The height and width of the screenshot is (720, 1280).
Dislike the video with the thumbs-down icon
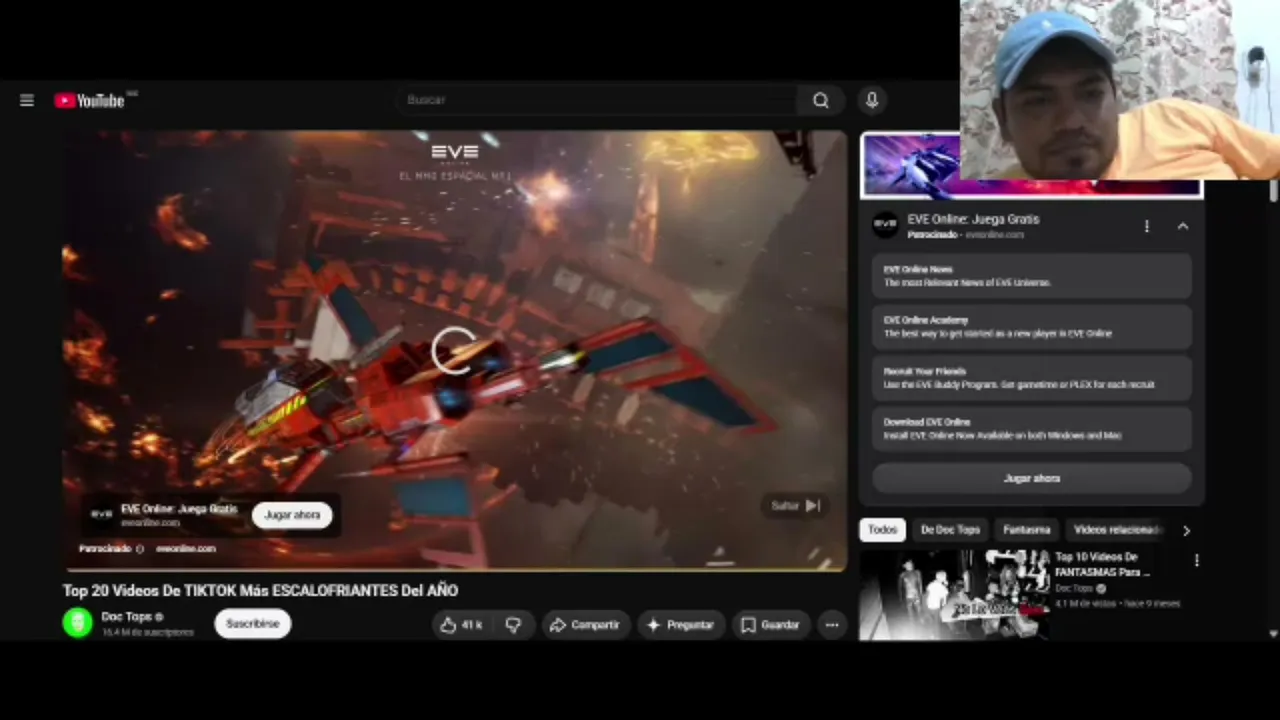[x=513, y=625]
